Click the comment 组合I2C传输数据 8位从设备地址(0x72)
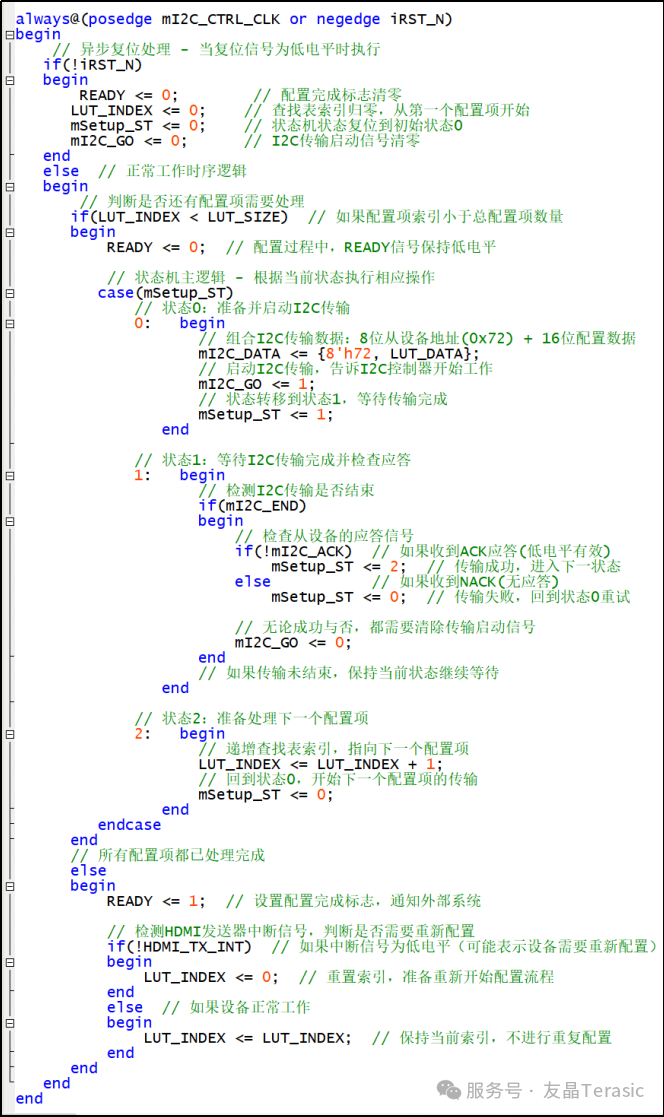Screen dimensions: 664x1117 [x=417, y=338]
